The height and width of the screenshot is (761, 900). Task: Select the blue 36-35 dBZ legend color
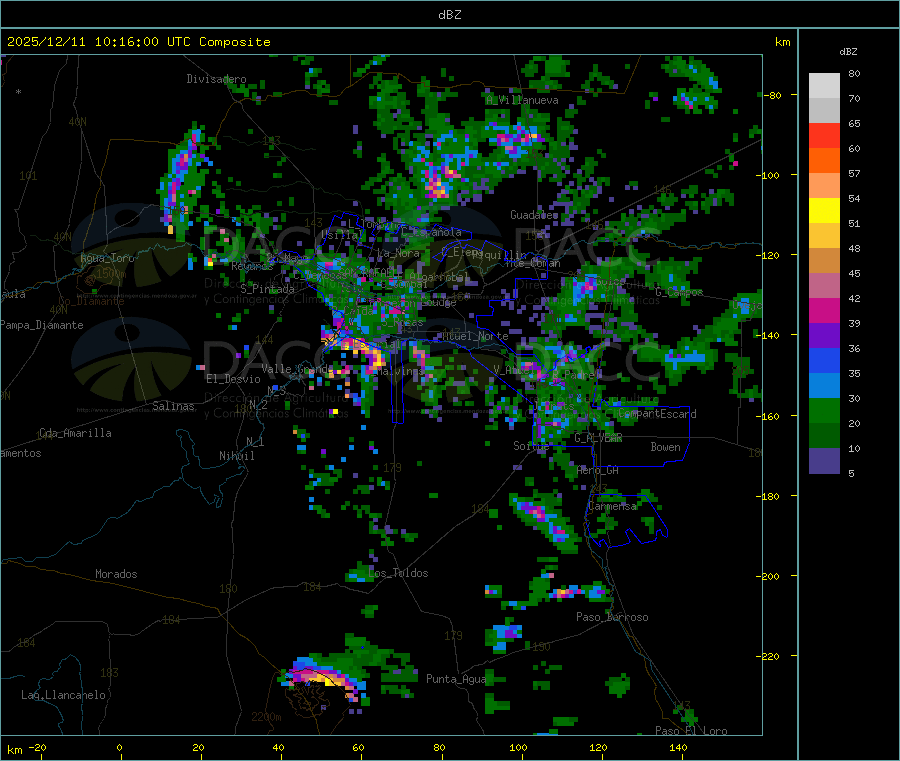click(824, 360)
